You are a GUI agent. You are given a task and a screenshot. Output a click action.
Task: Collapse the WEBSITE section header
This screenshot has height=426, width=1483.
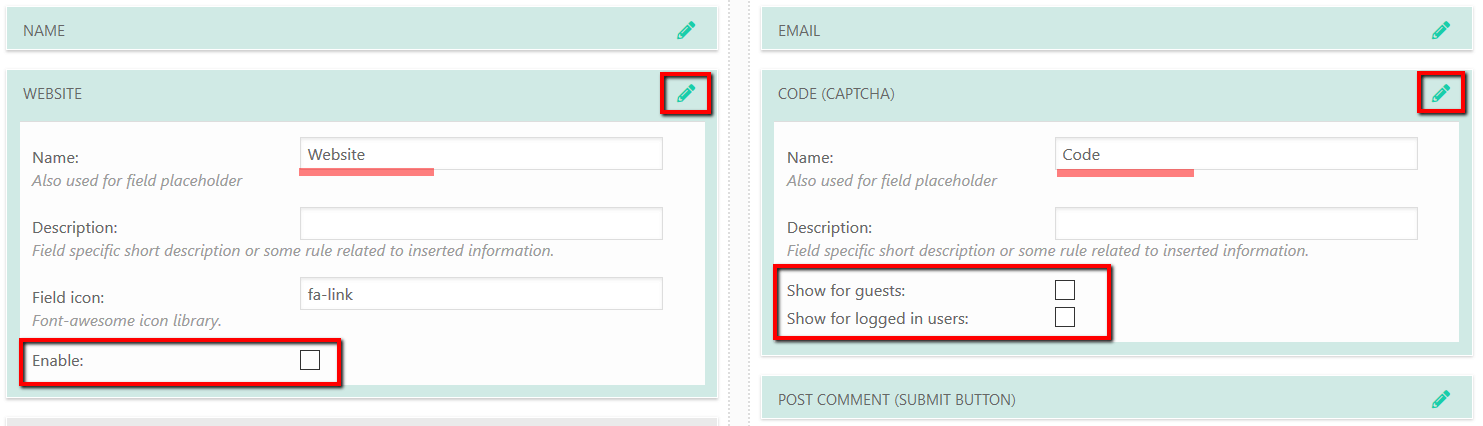(300, 94)
